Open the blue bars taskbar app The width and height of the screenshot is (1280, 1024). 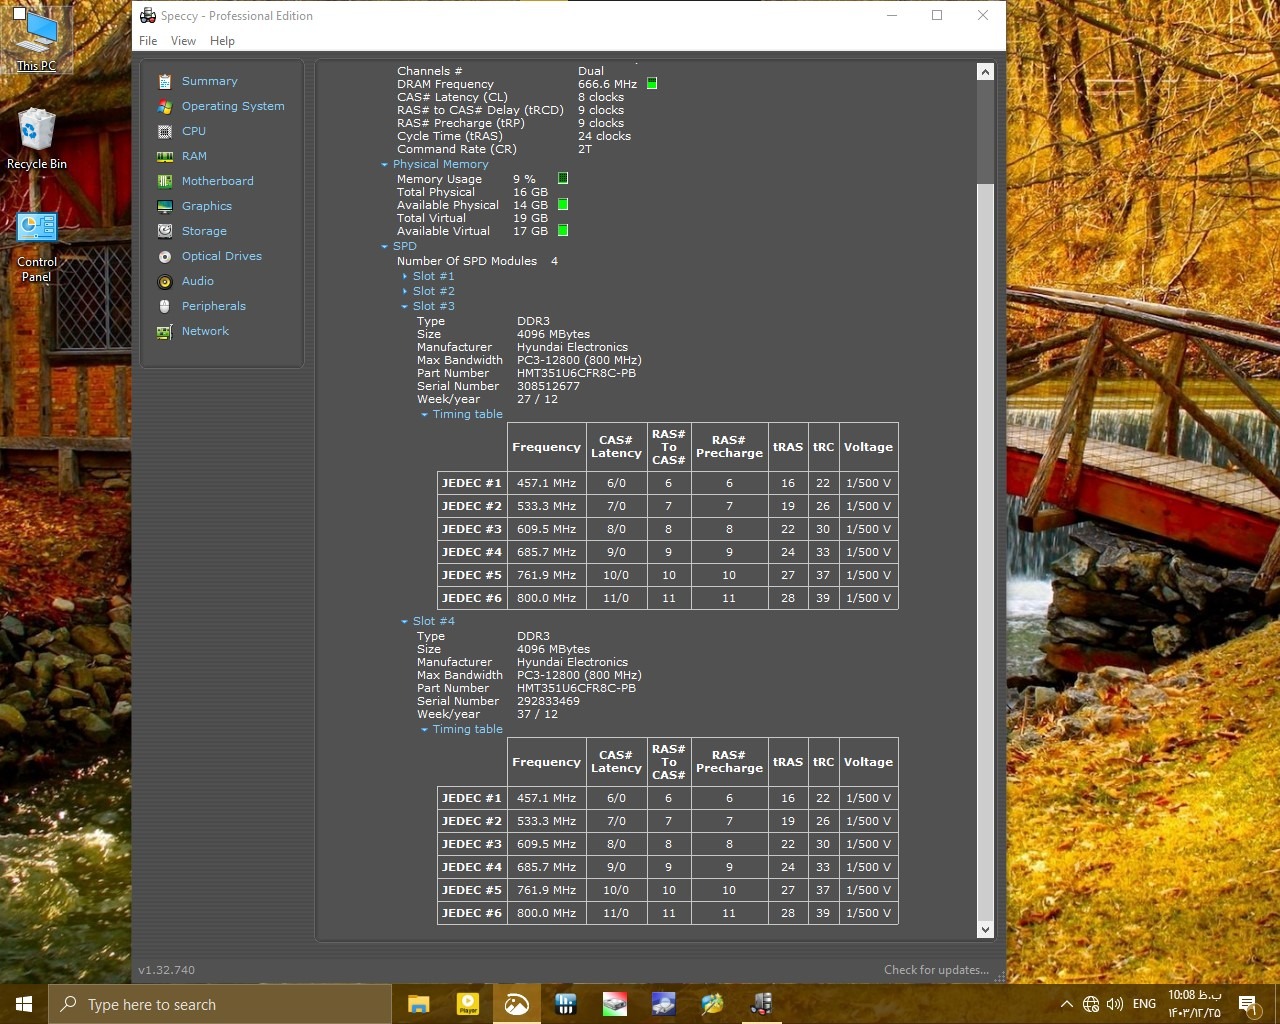pyautogui.click(x=565, y=1004)
